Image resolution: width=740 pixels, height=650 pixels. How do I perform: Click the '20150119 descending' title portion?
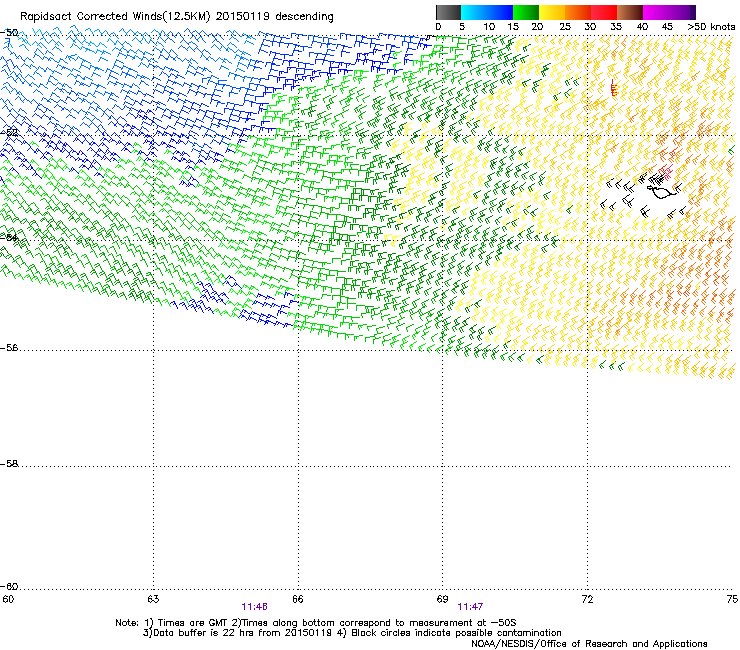[274, 17]
